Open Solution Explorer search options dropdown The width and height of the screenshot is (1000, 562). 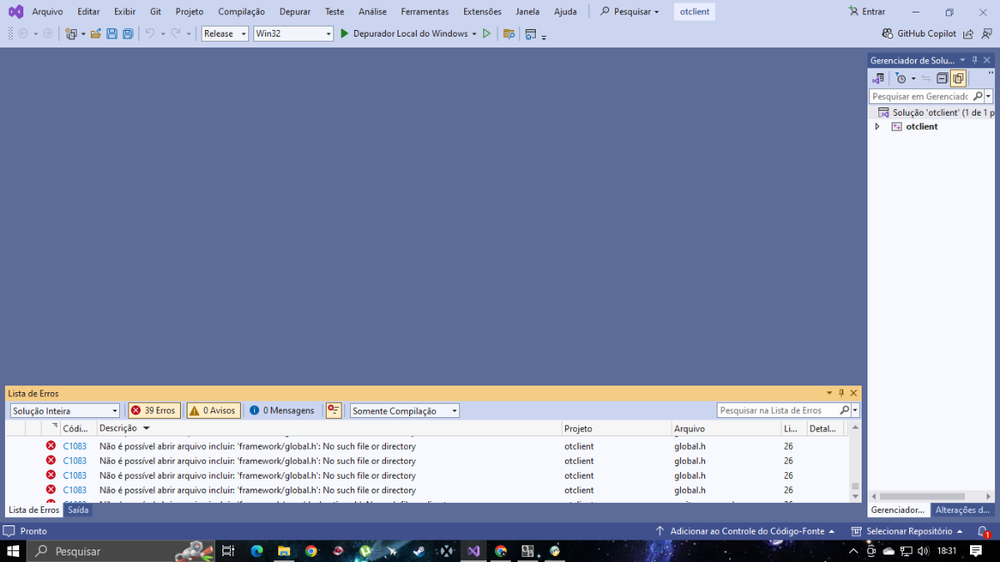coord(989,96)
